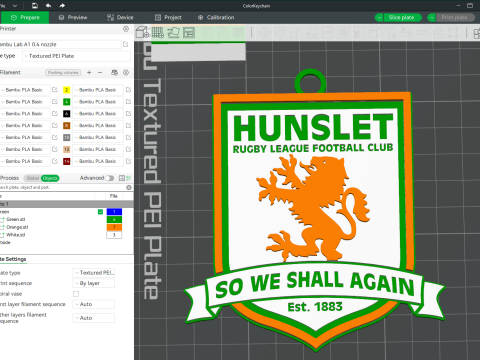Image resolution: width=480 pixels, height=360 pixels.
Task: Remove a filament with the minus icon
Action: click(x=100, y=72)
